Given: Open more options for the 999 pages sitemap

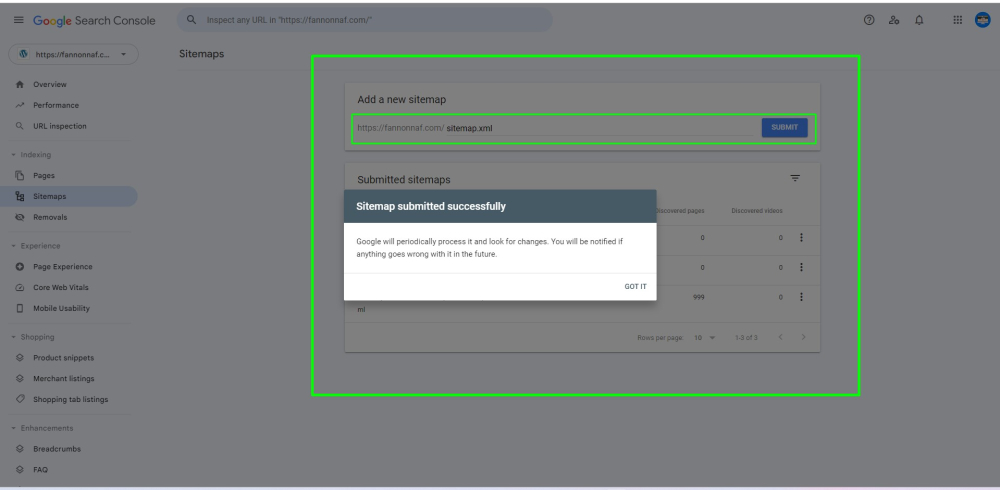Looking at the screenshot, I should [x=801, y=297].
